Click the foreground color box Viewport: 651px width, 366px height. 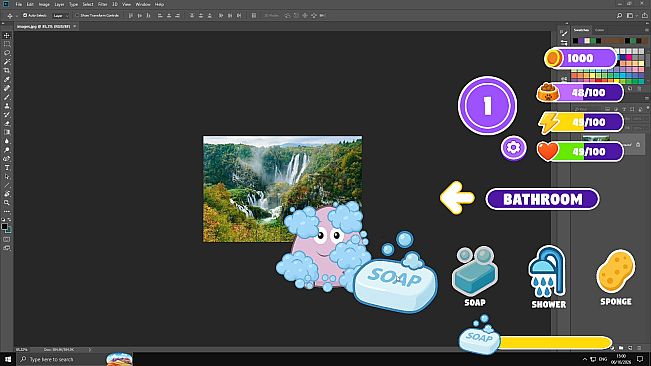[x=4, y=227]
